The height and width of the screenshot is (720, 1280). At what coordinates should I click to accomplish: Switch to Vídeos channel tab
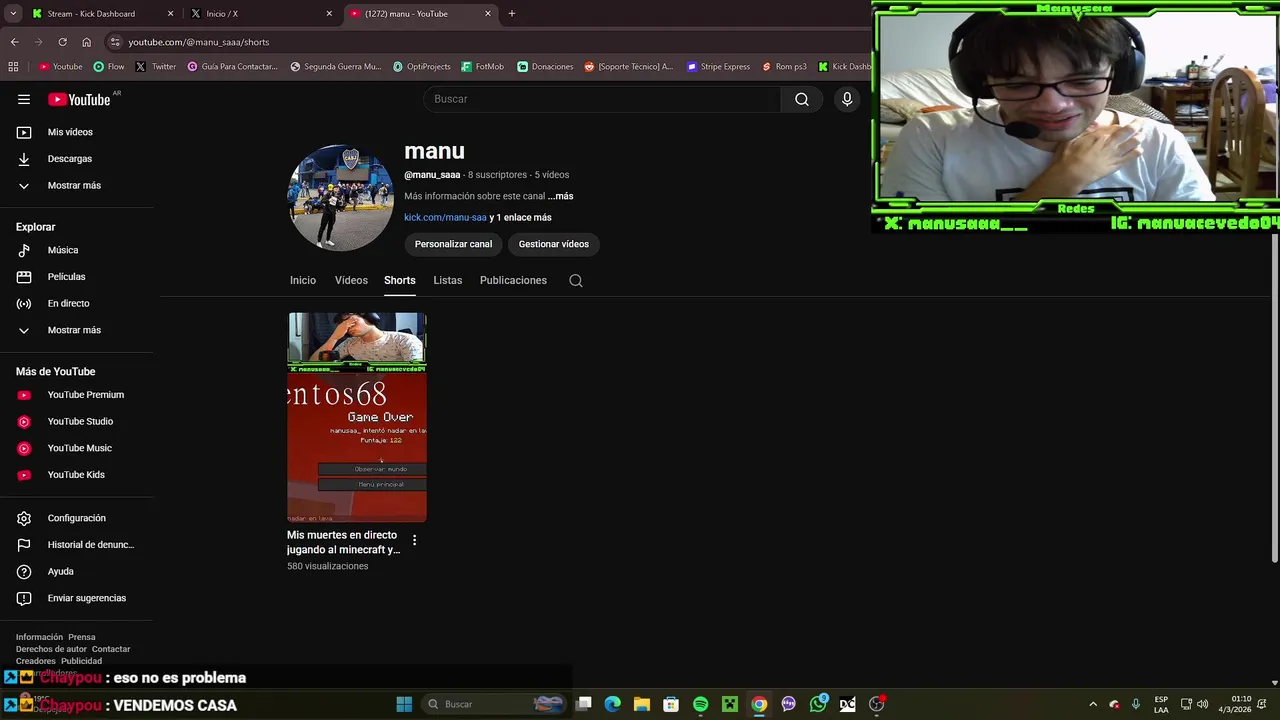coord(351,280)
